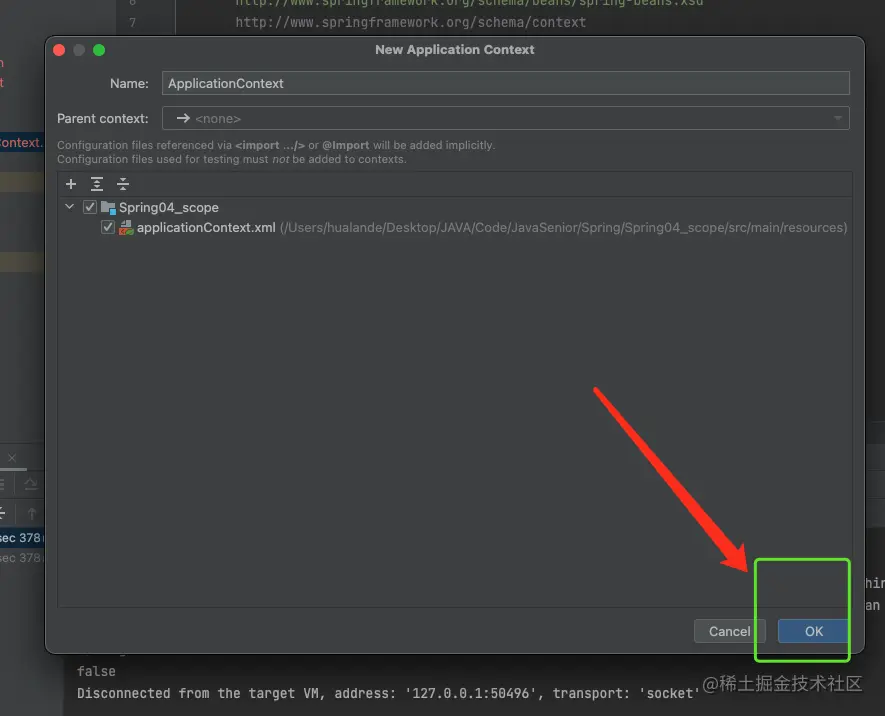Click the Spring04_scope module folder icon

pos(108,207)
